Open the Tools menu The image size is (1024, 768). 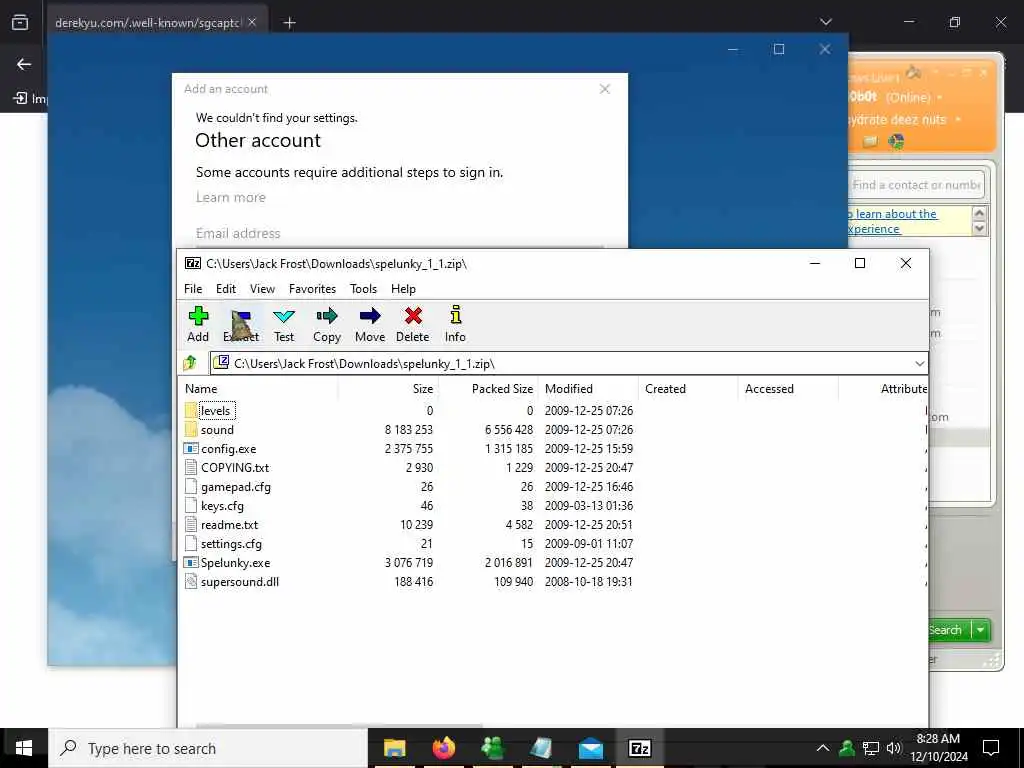[x=363, y=289]
